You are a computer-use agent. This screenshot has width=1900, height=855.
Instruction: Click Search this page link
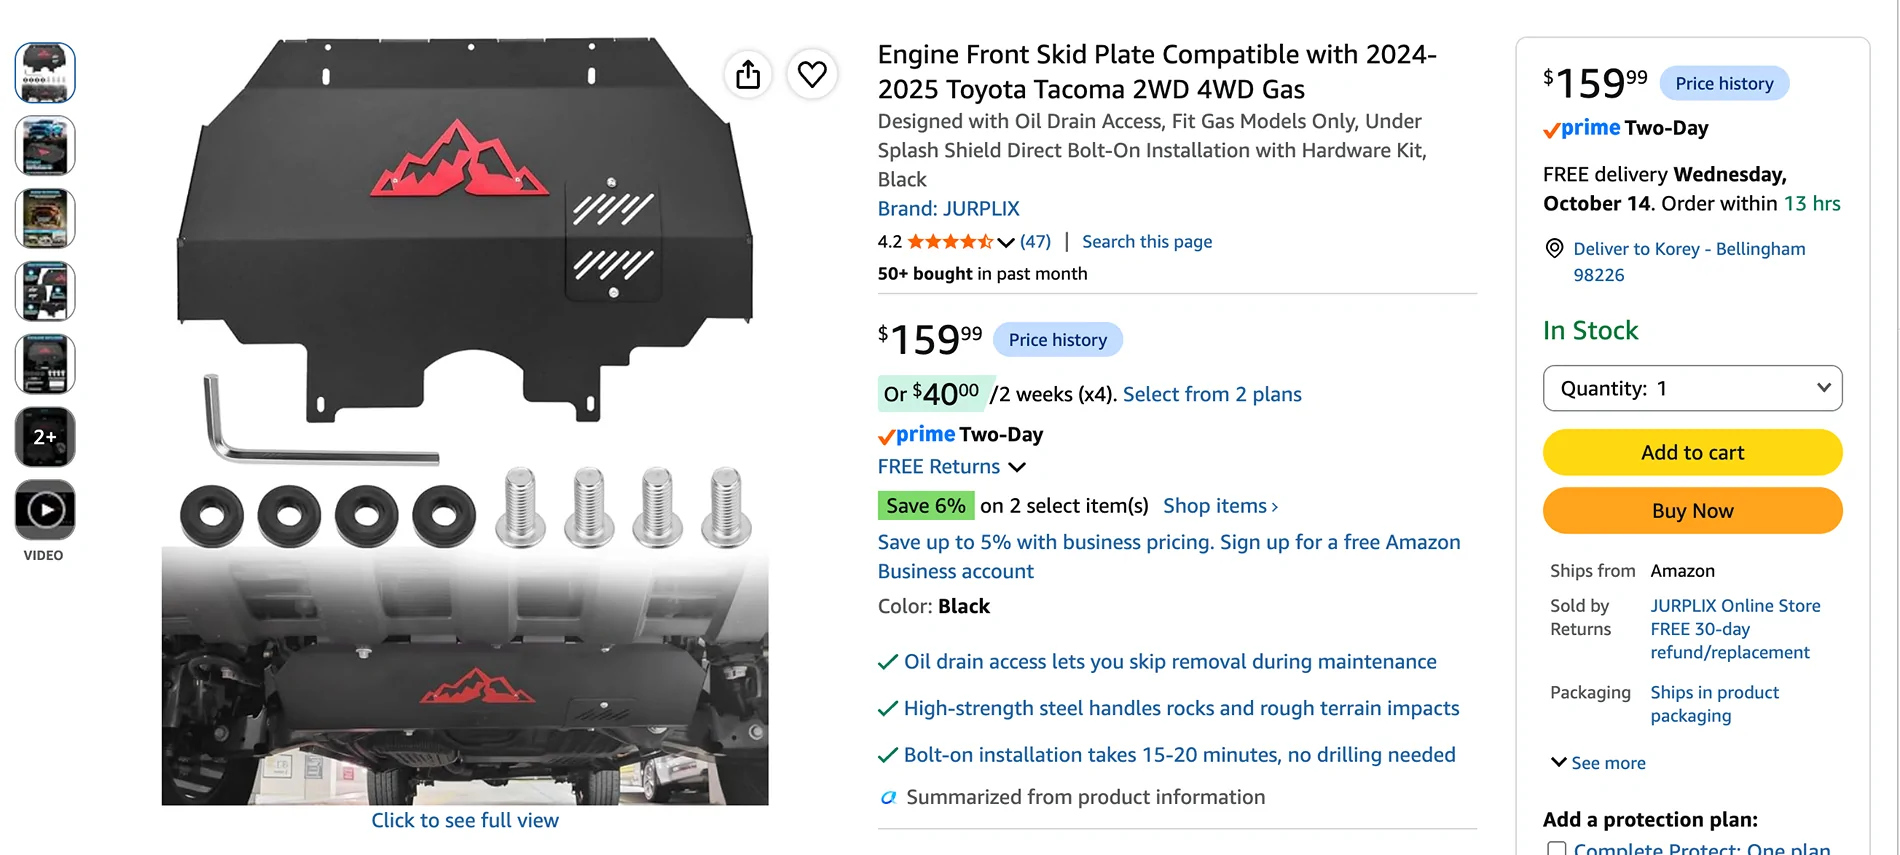point(1146,242)
